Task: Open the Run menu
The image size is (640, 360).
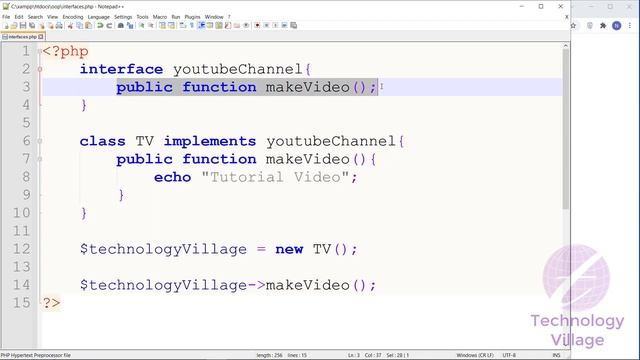Action: tap(176, 17)
